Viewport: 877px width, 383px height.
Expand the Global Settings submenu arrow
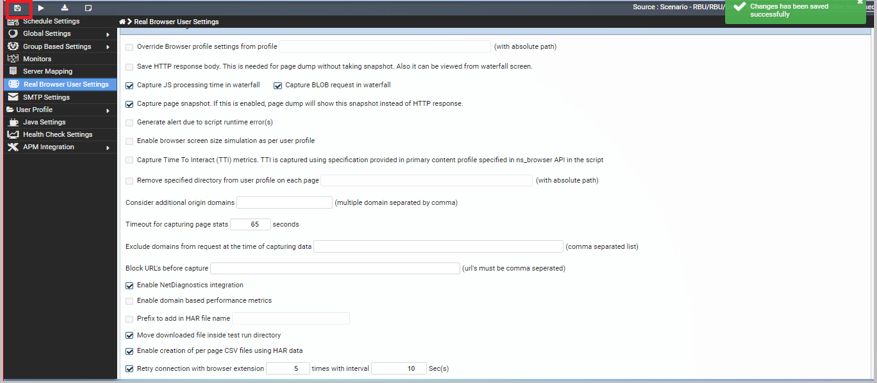(x=107, y=34)
